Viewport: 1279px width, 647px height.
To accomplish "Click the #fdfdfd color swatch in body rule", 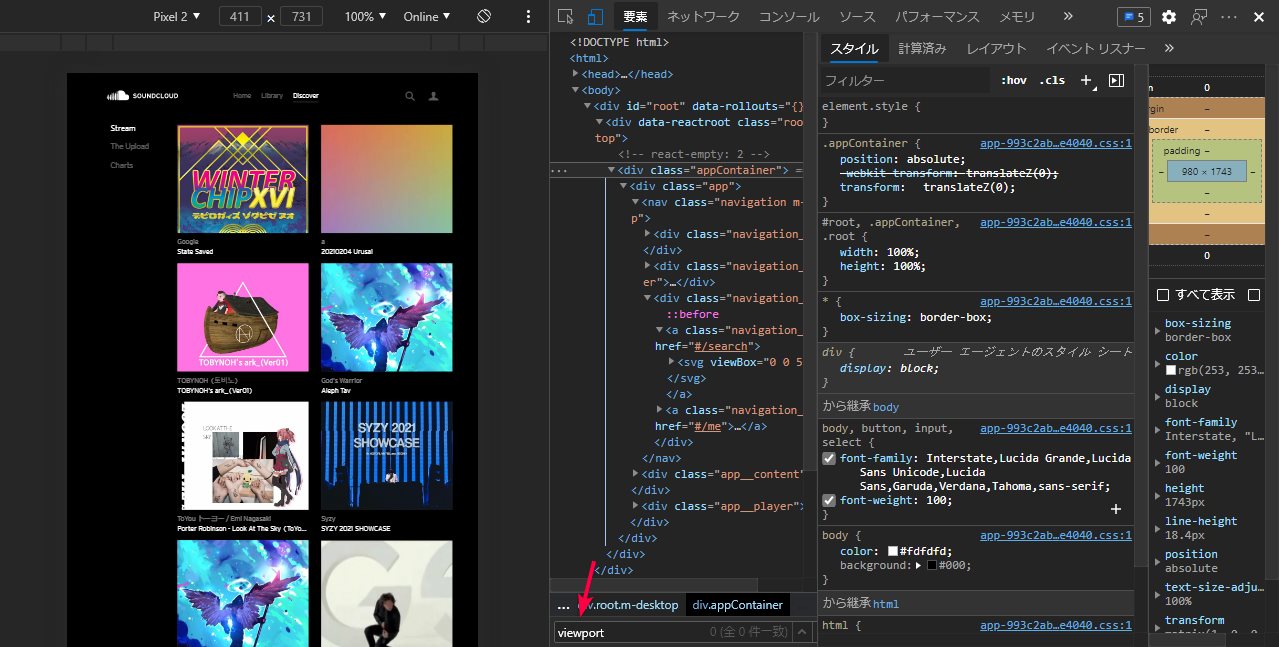I will (x=893, y=551).
